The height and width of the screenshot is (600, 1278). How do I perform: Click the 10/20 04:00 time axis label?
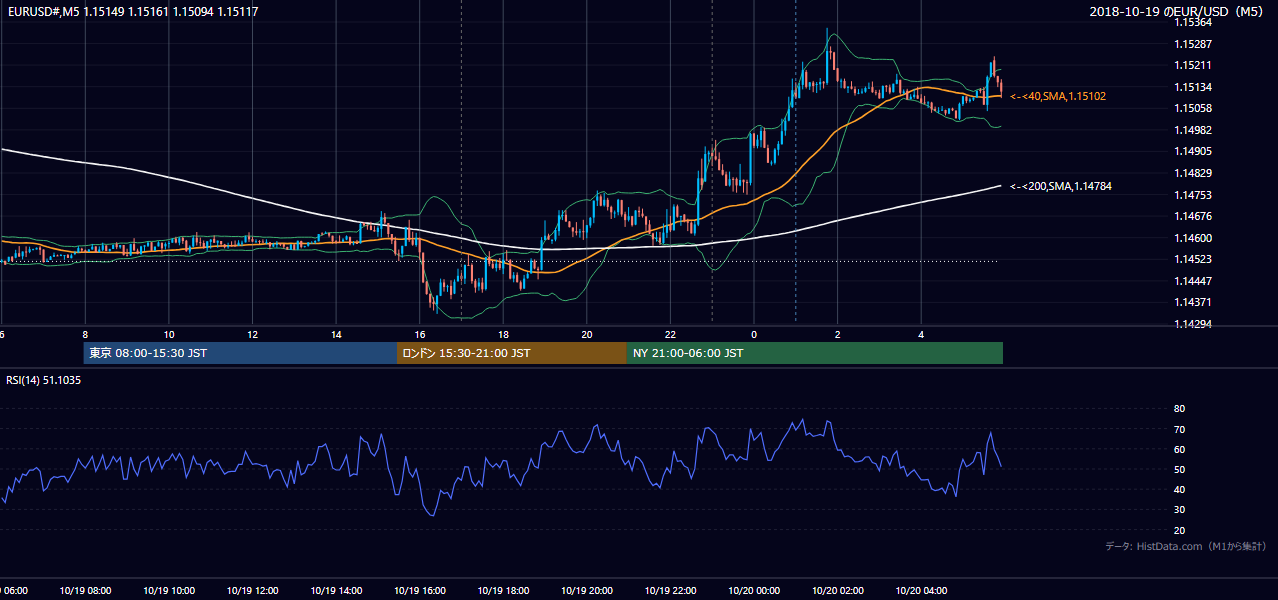coord(921,591)
